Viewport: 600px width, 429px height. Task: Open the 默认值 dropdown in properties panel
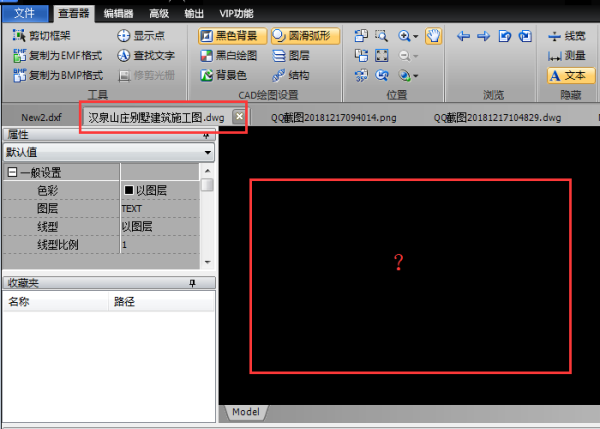(207, 153)
